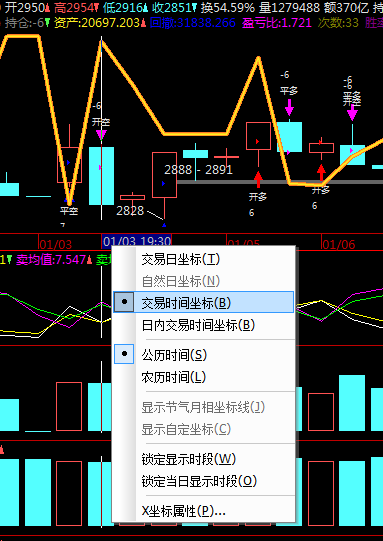Select 交易日坐标(T) menu entry
Screen dimensions: 383x541
click(204, 259)
